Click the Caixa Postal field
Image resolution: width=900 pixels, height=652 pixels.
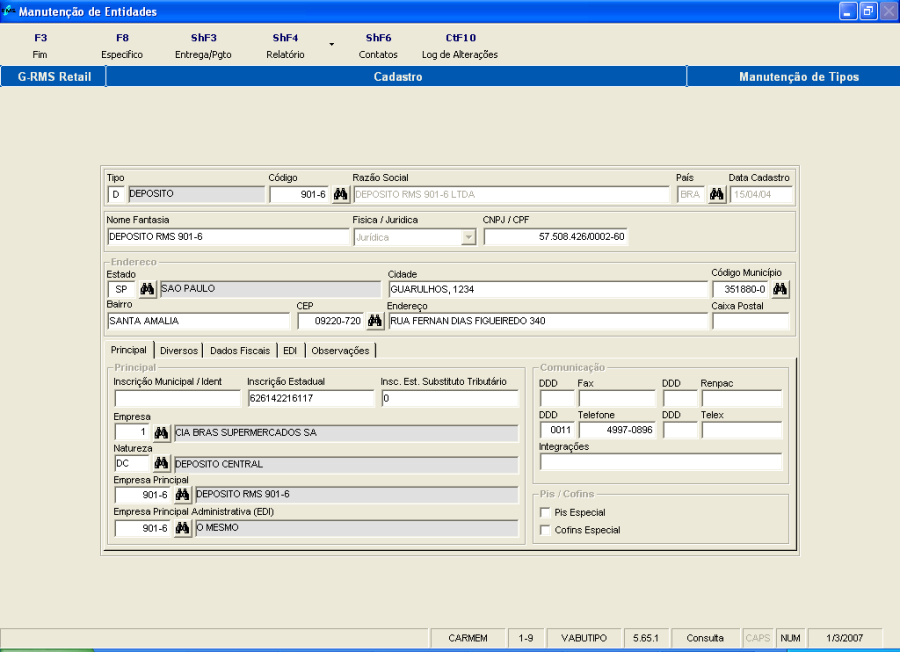tap(751, 321)
